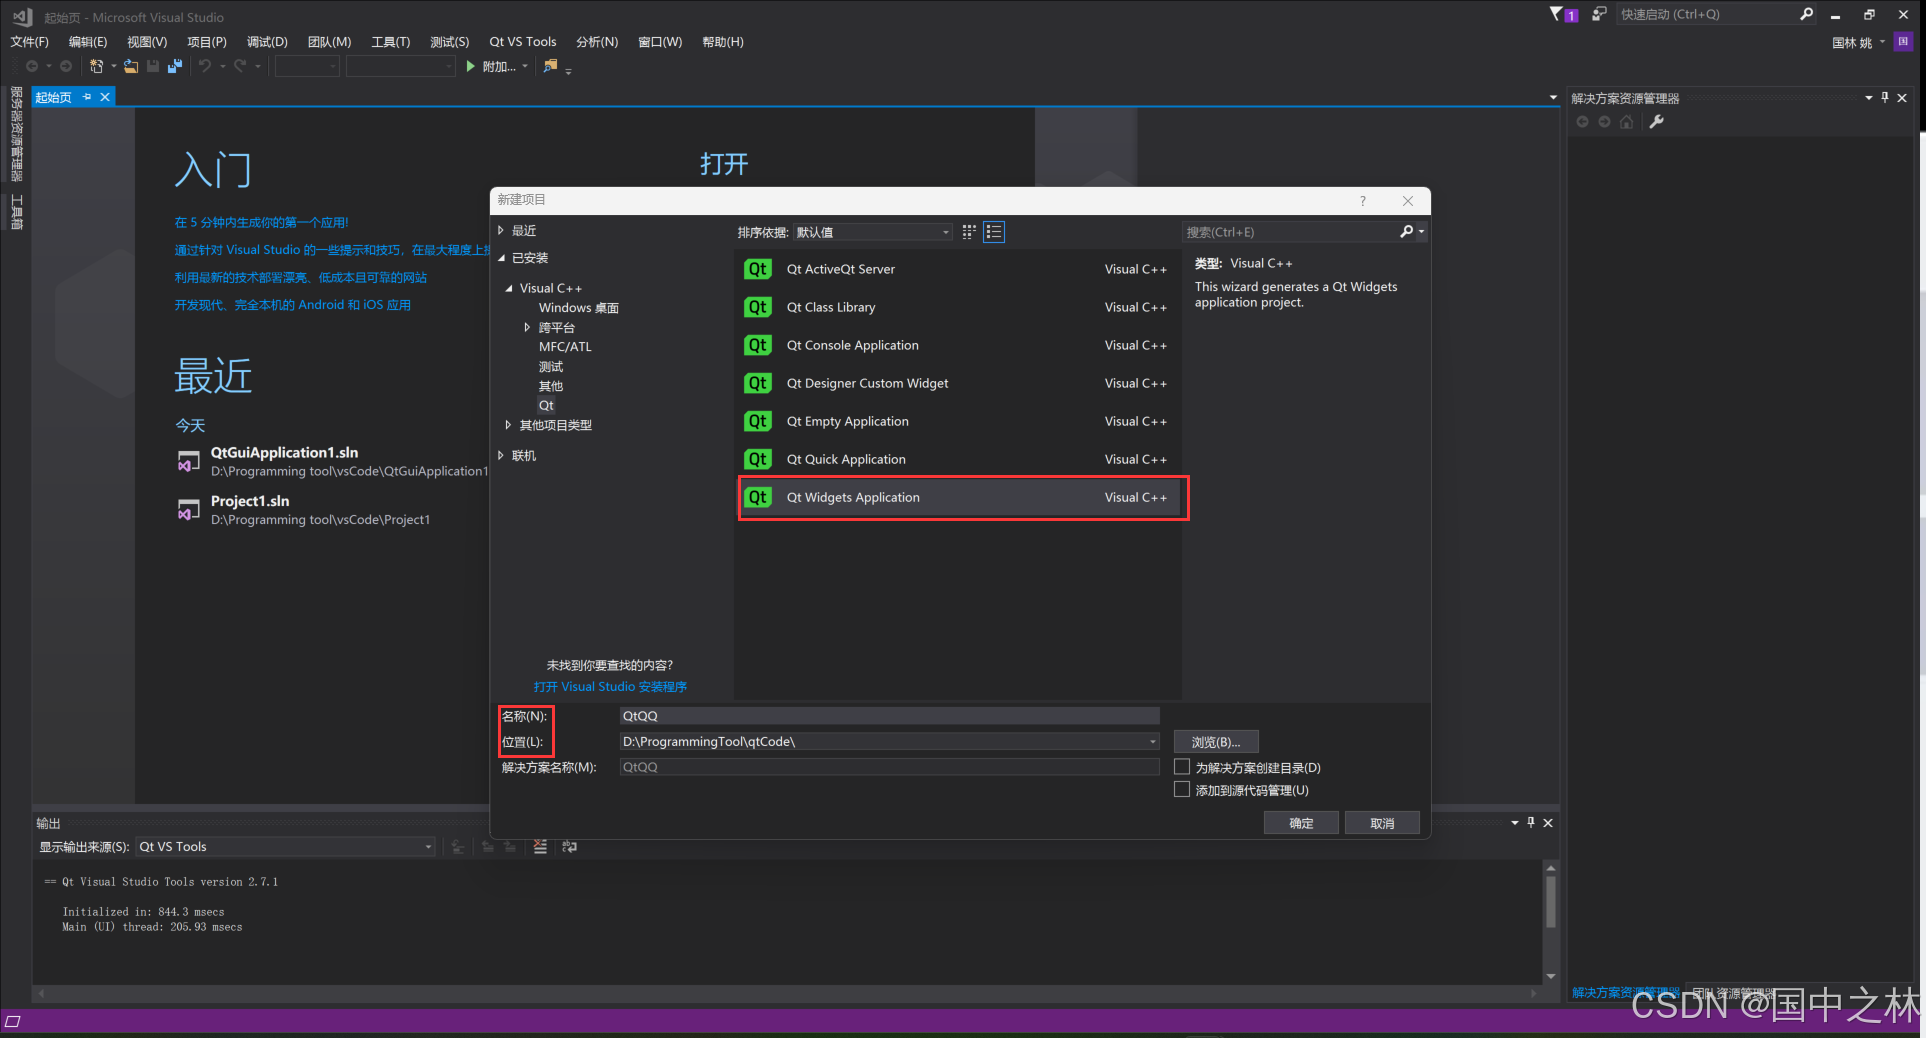Expand the 其他项目类型 tree node

508,425
